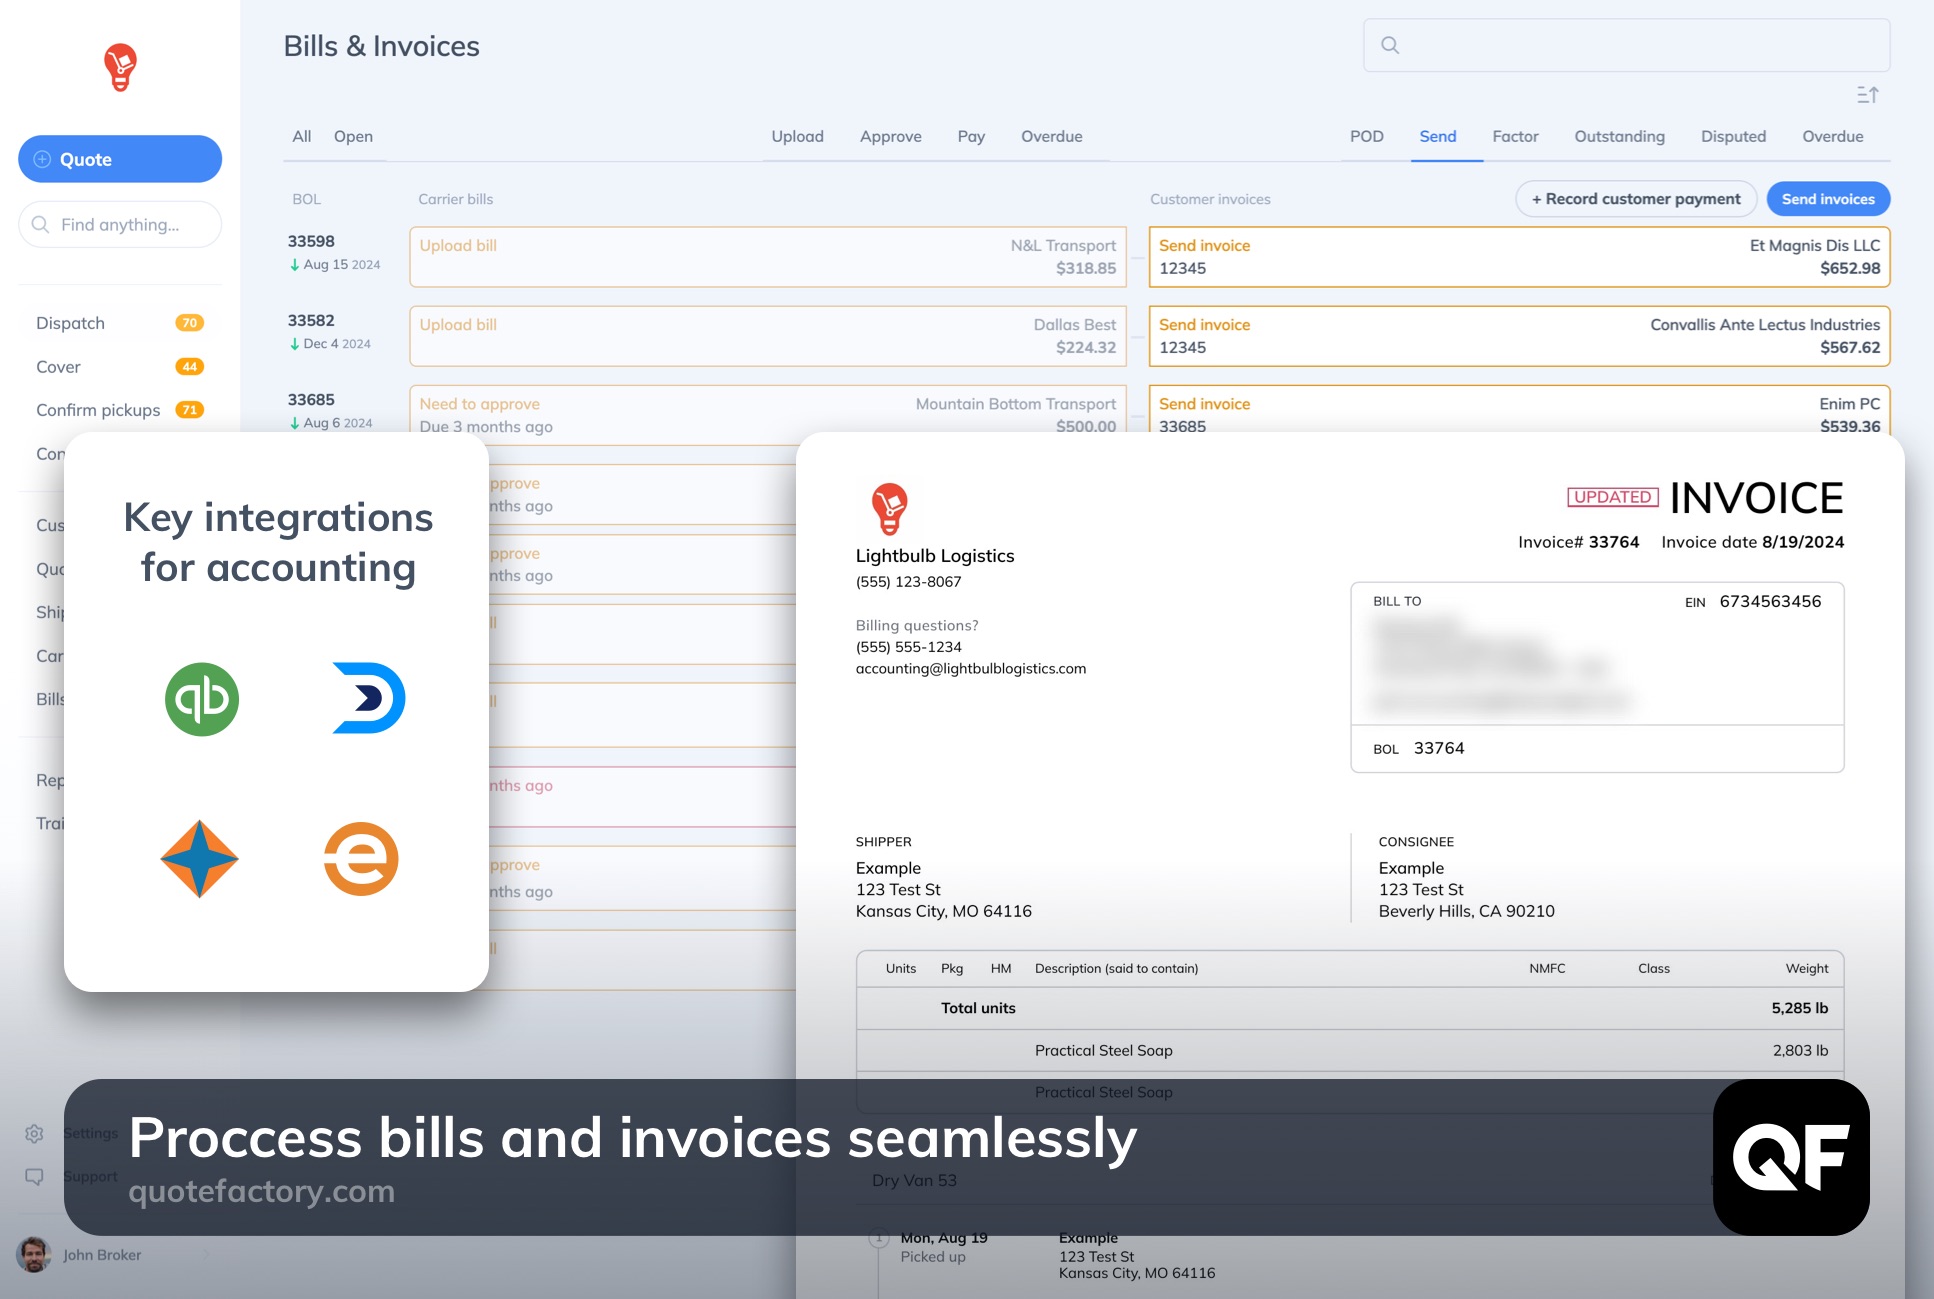This screenshot has height=1299, width=1934.
Task: Open the Settings gear icon
Action: click(34, 1133)
